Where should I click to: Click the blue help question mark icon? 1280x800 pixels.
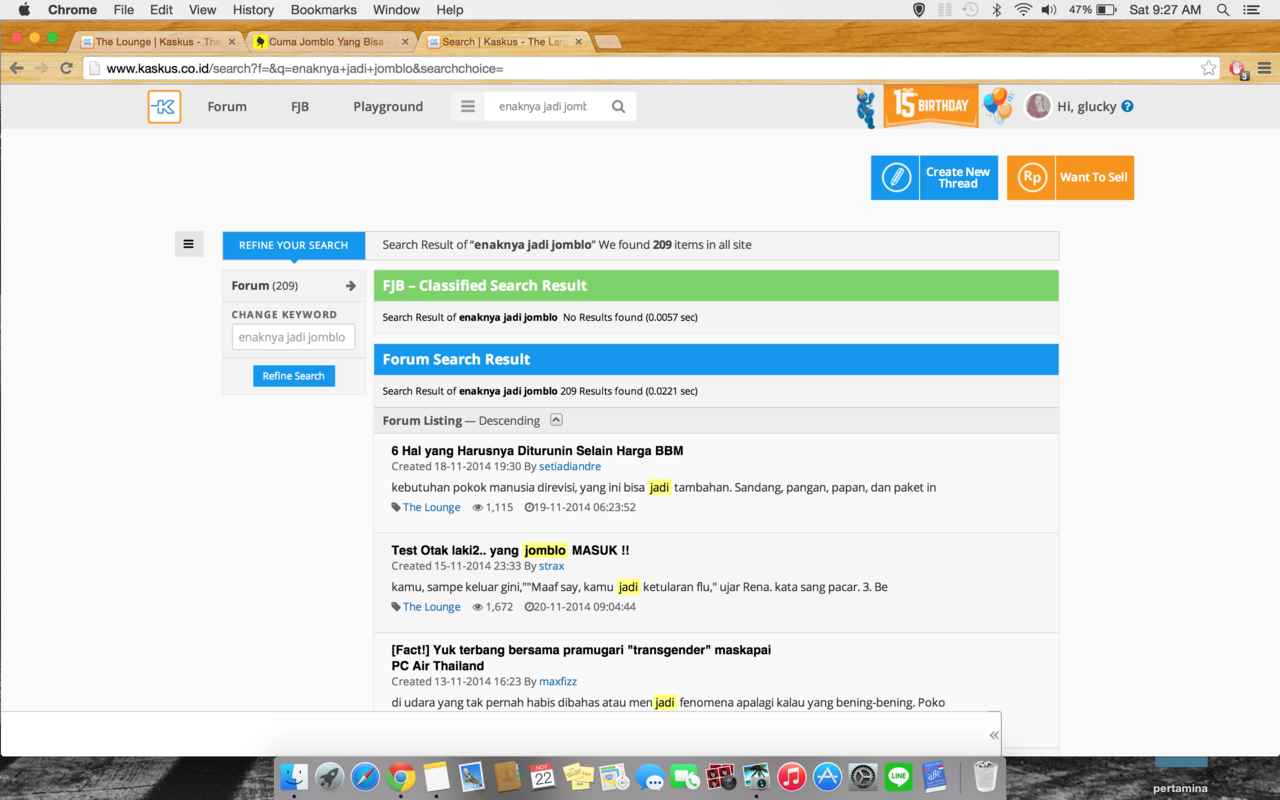pos(1127,106)
